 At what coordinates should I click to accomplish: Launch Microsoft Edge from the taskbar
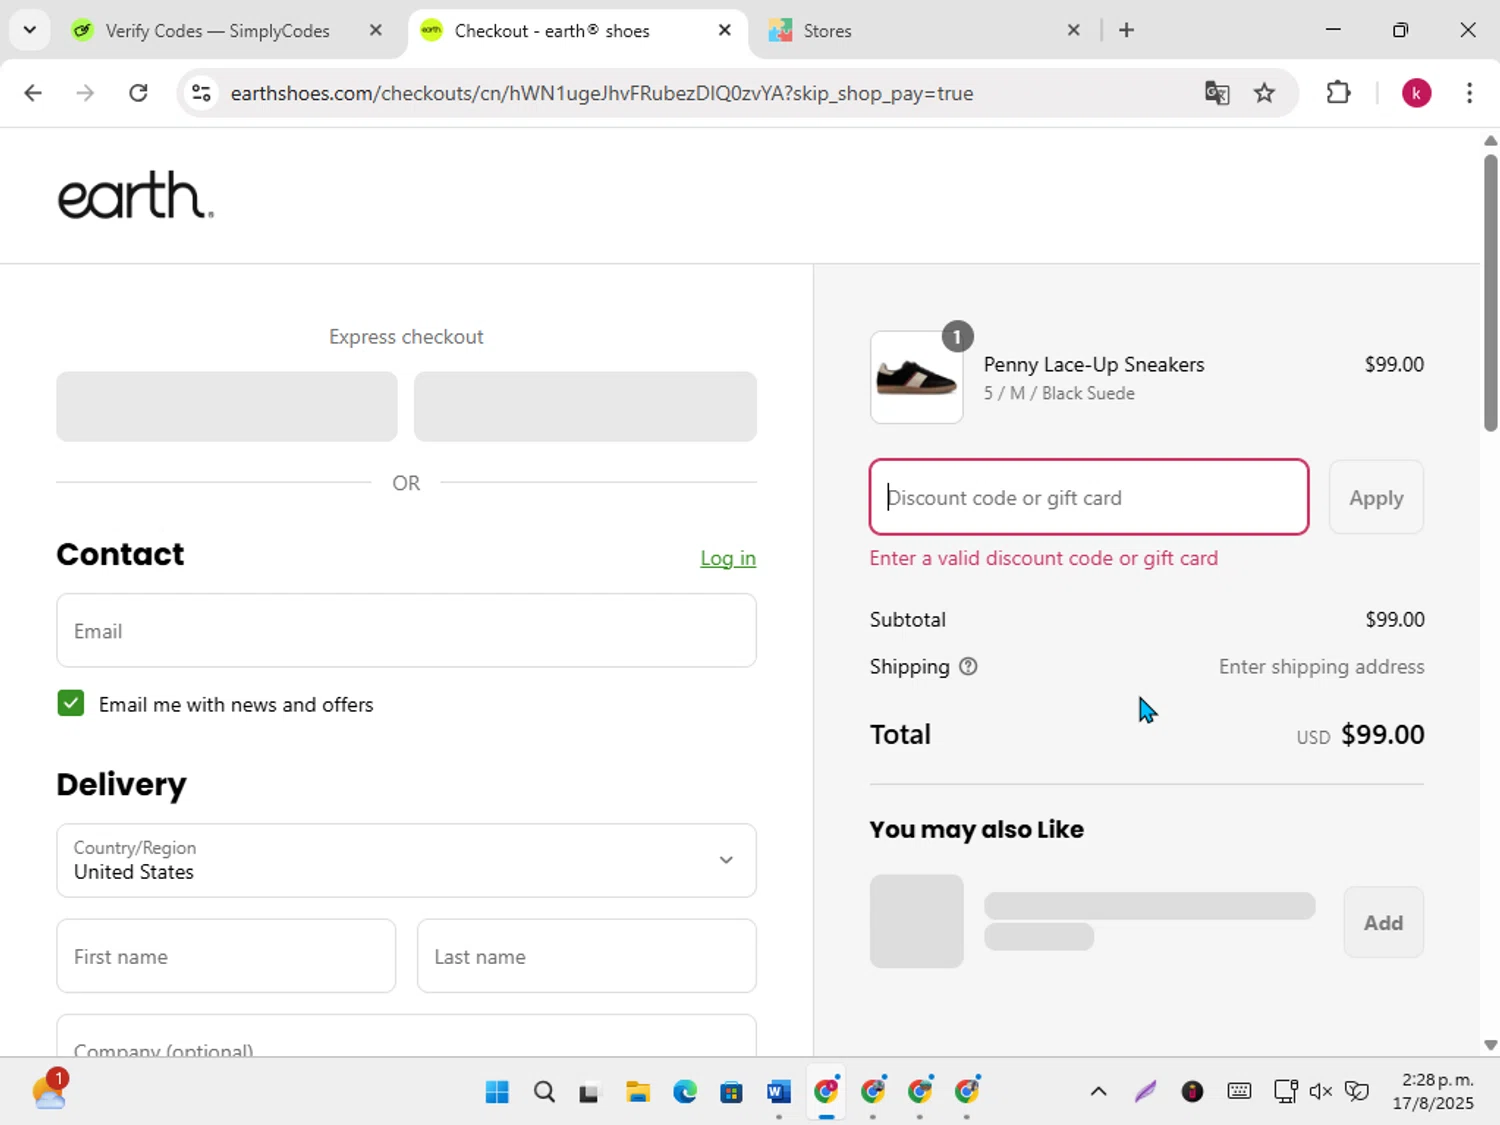pos(685,1091)
